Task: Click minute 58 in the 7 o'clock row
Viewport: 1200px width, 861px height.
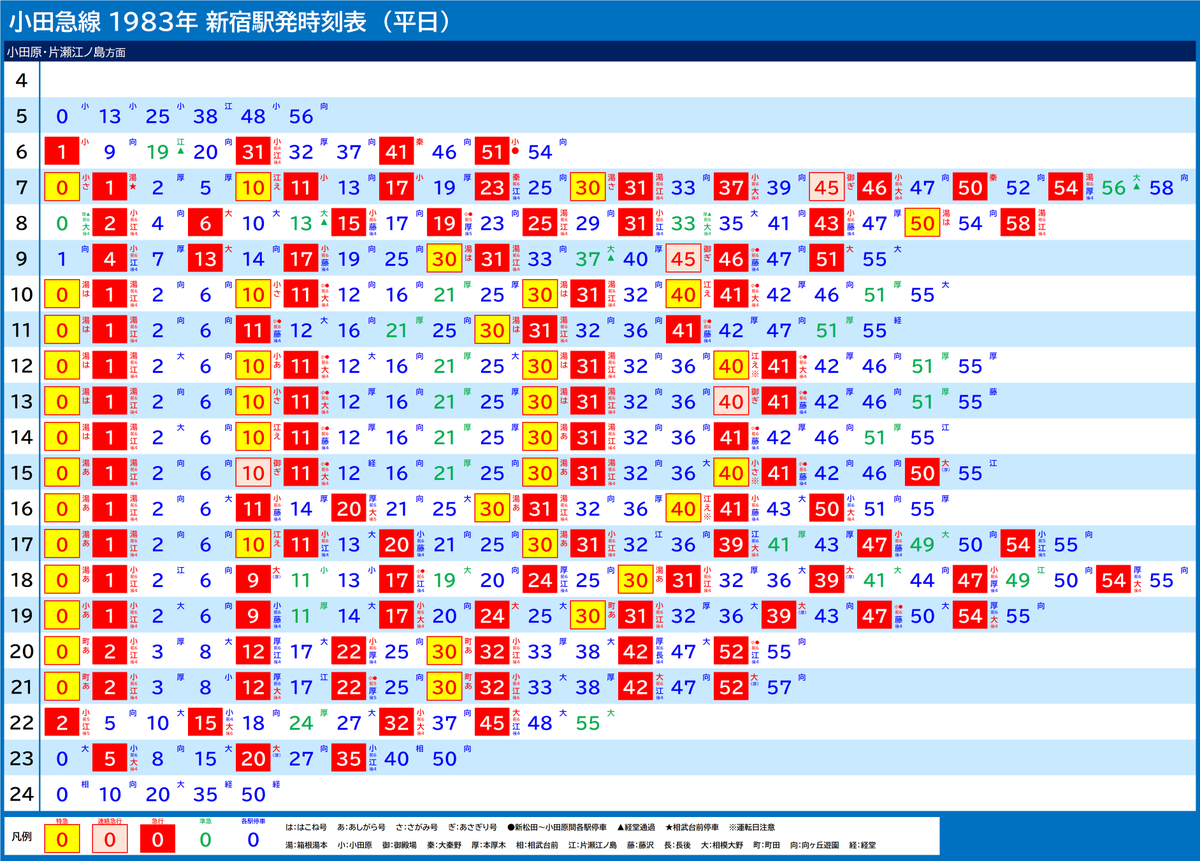Action: coord(1161,187)
